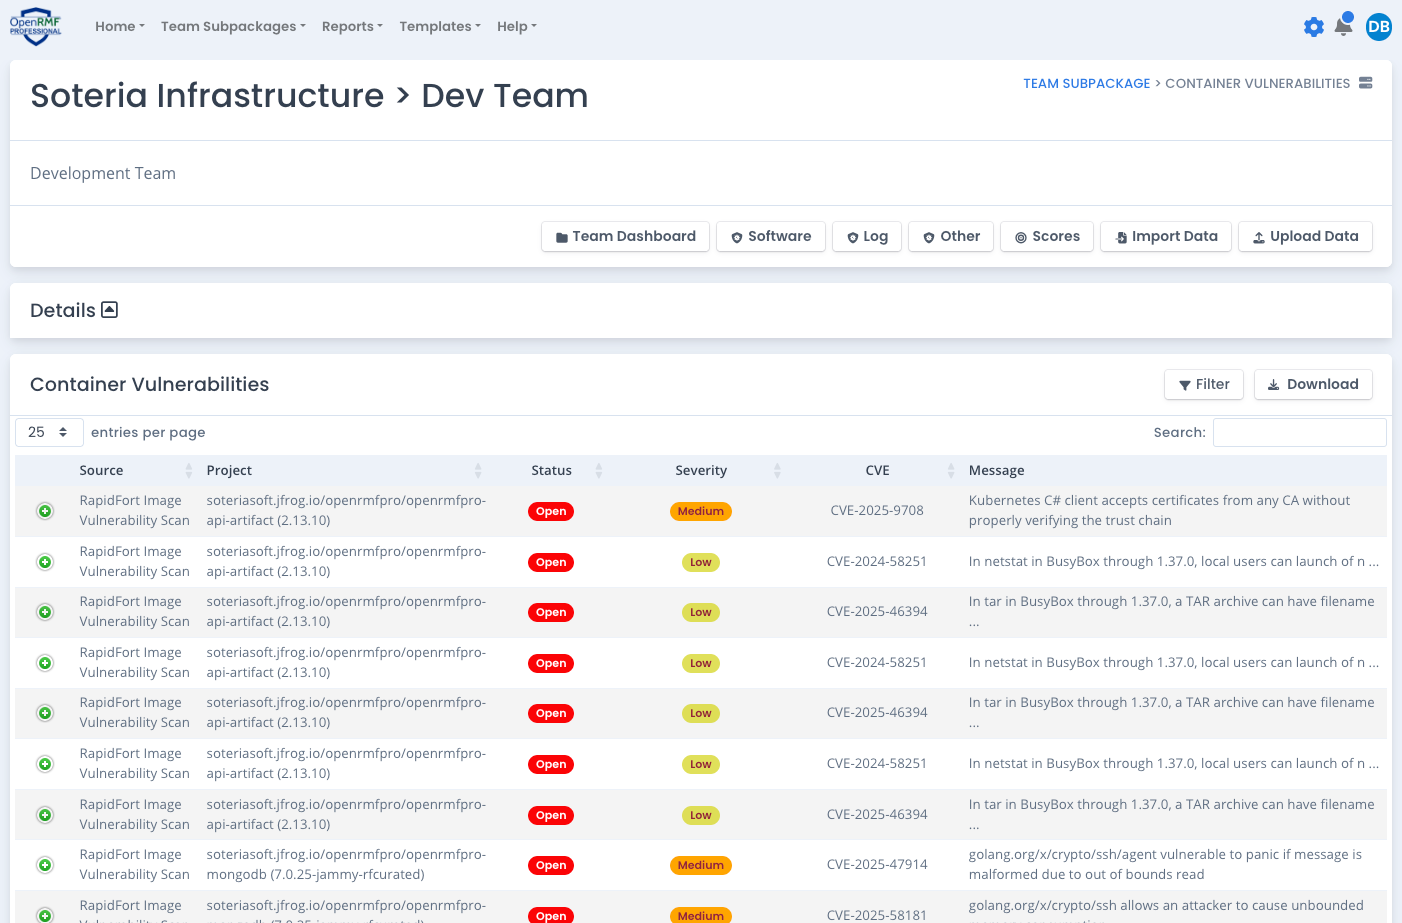Image resolution: width=1402 pixels, height=923 pixels.
Task: Open the Log dropdown button
Action: click(867, 236)
